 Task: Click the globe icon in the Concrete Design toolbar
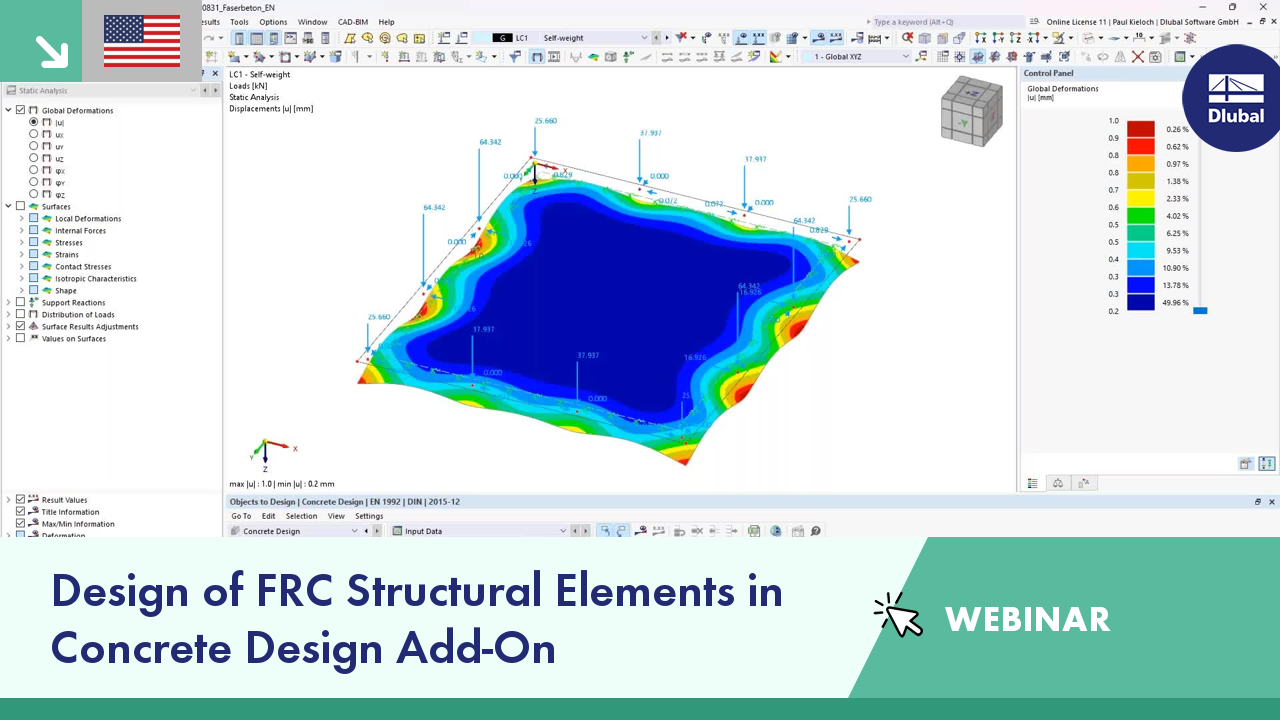click(x=775, y=531)
